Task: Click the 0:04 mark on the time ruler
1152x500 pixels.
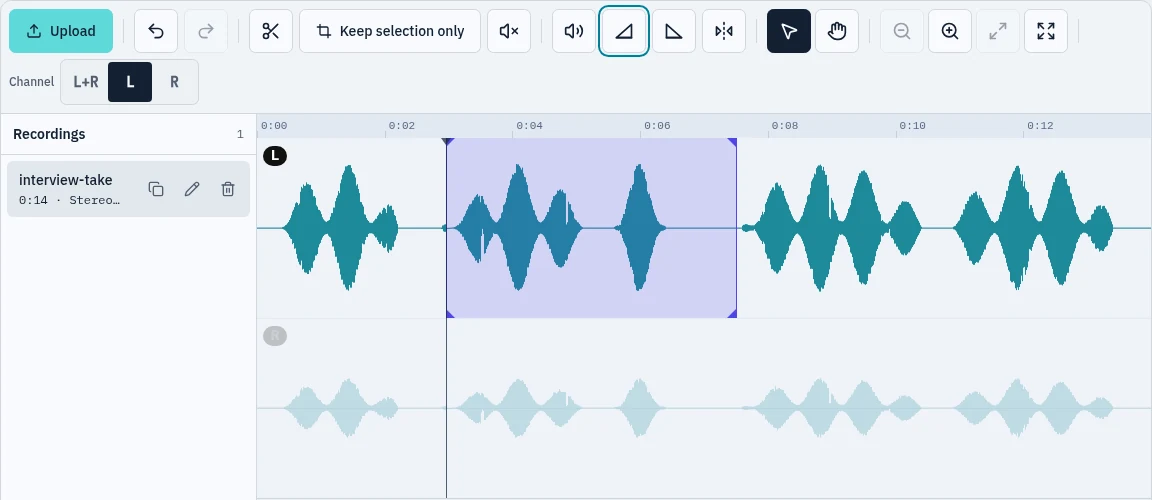Action: pyautogui.click(x=529, y=126)
